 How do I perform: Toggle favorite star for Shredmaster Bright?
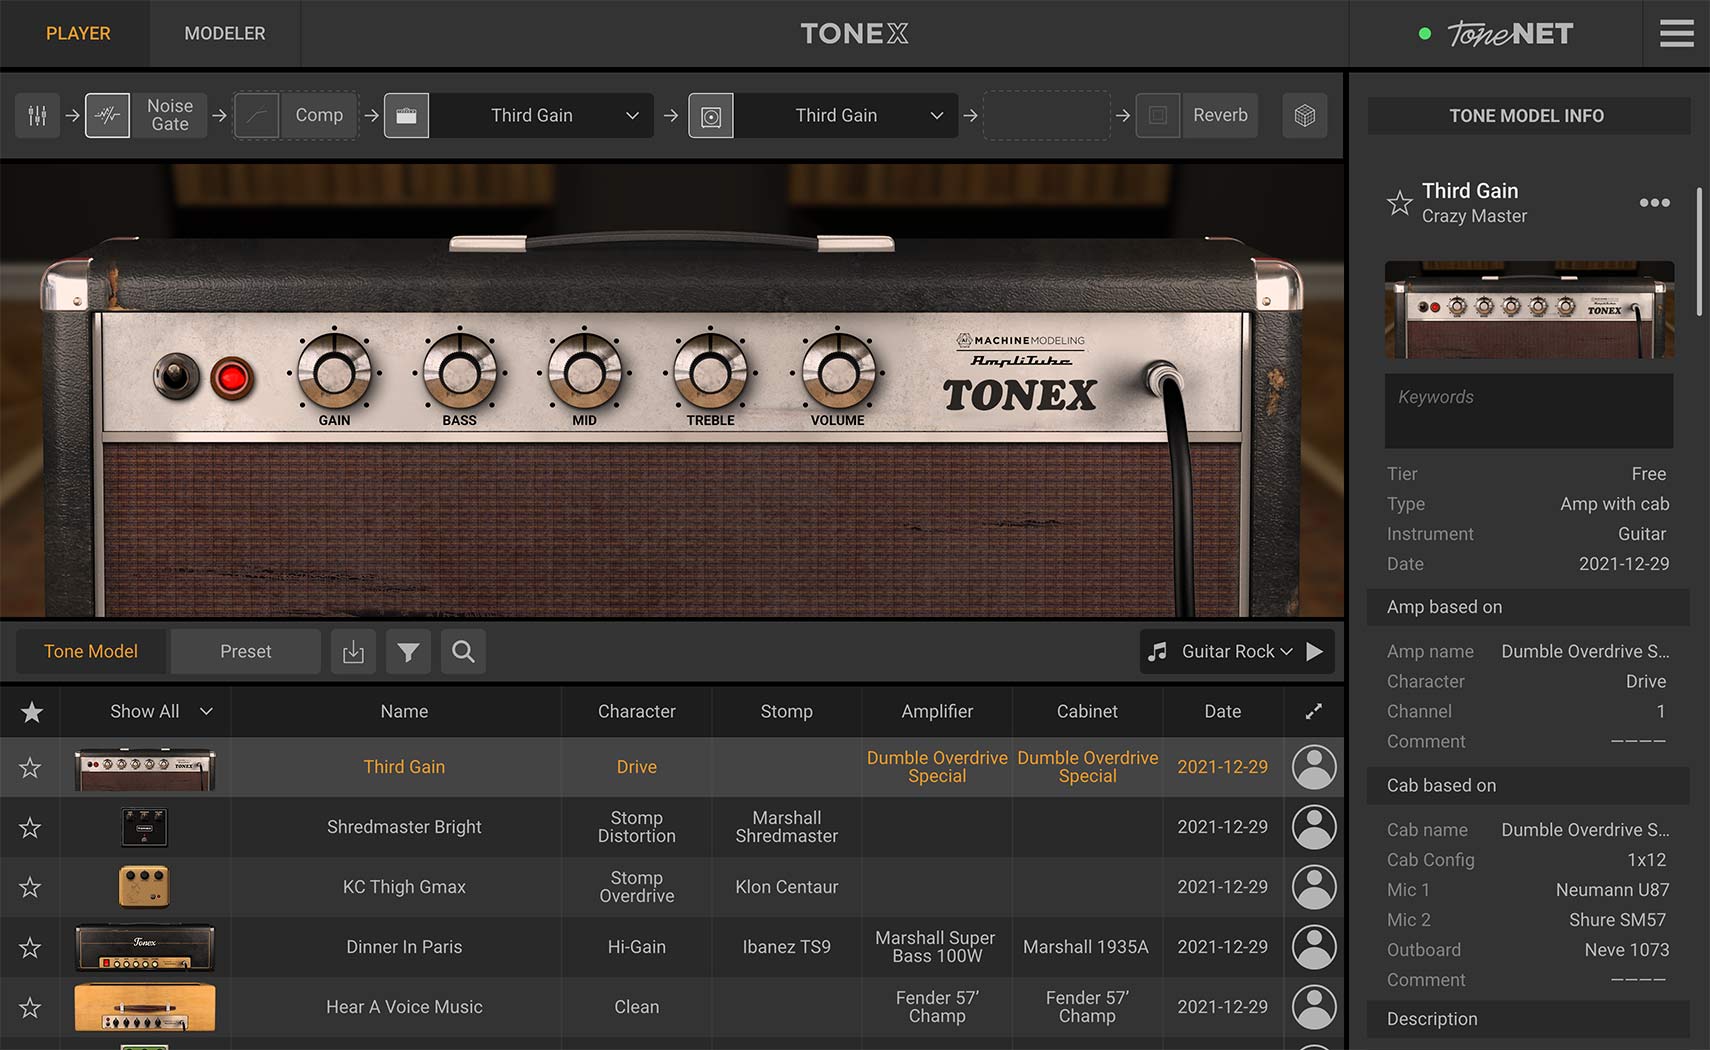tap(31, 827)
